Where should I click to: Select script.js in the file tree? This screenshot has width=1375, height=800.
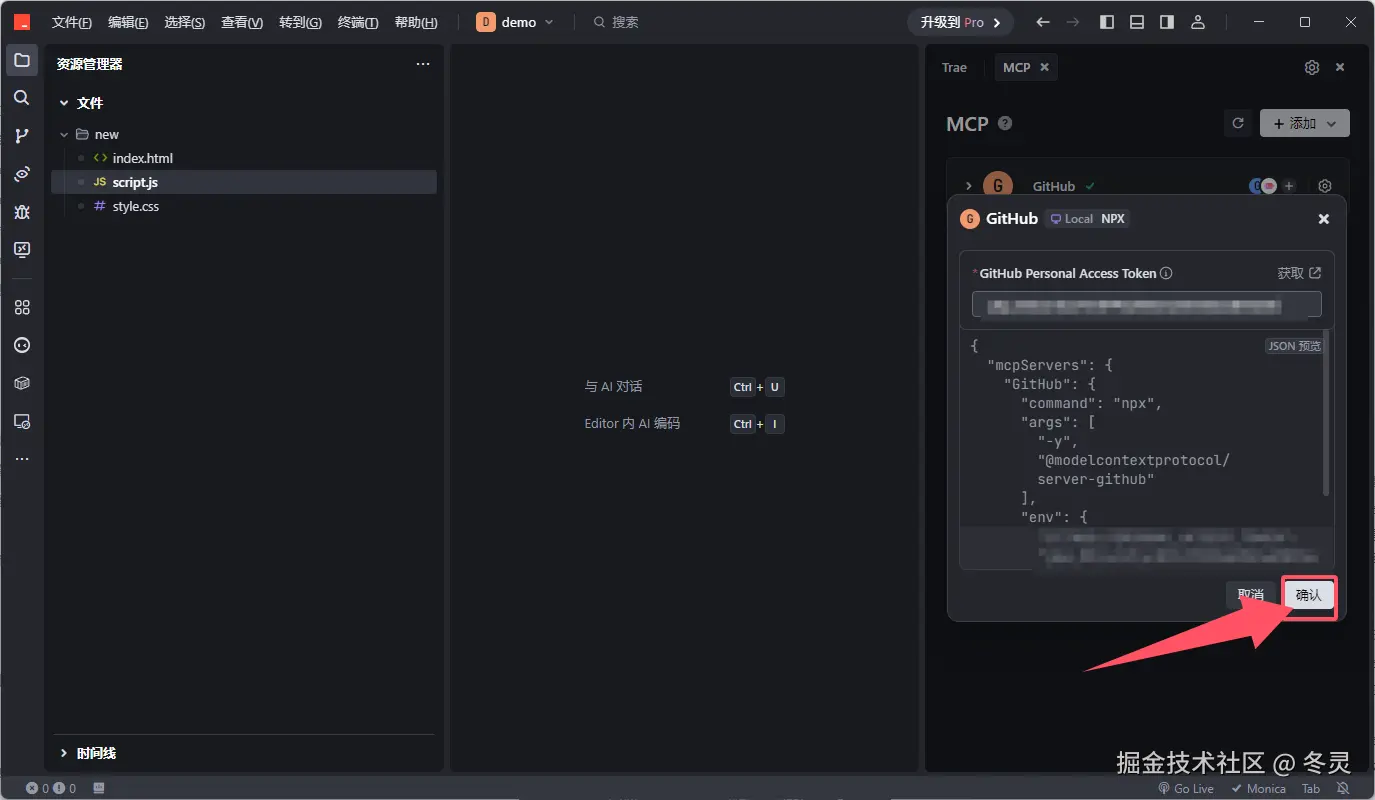[x=244, y=182]
